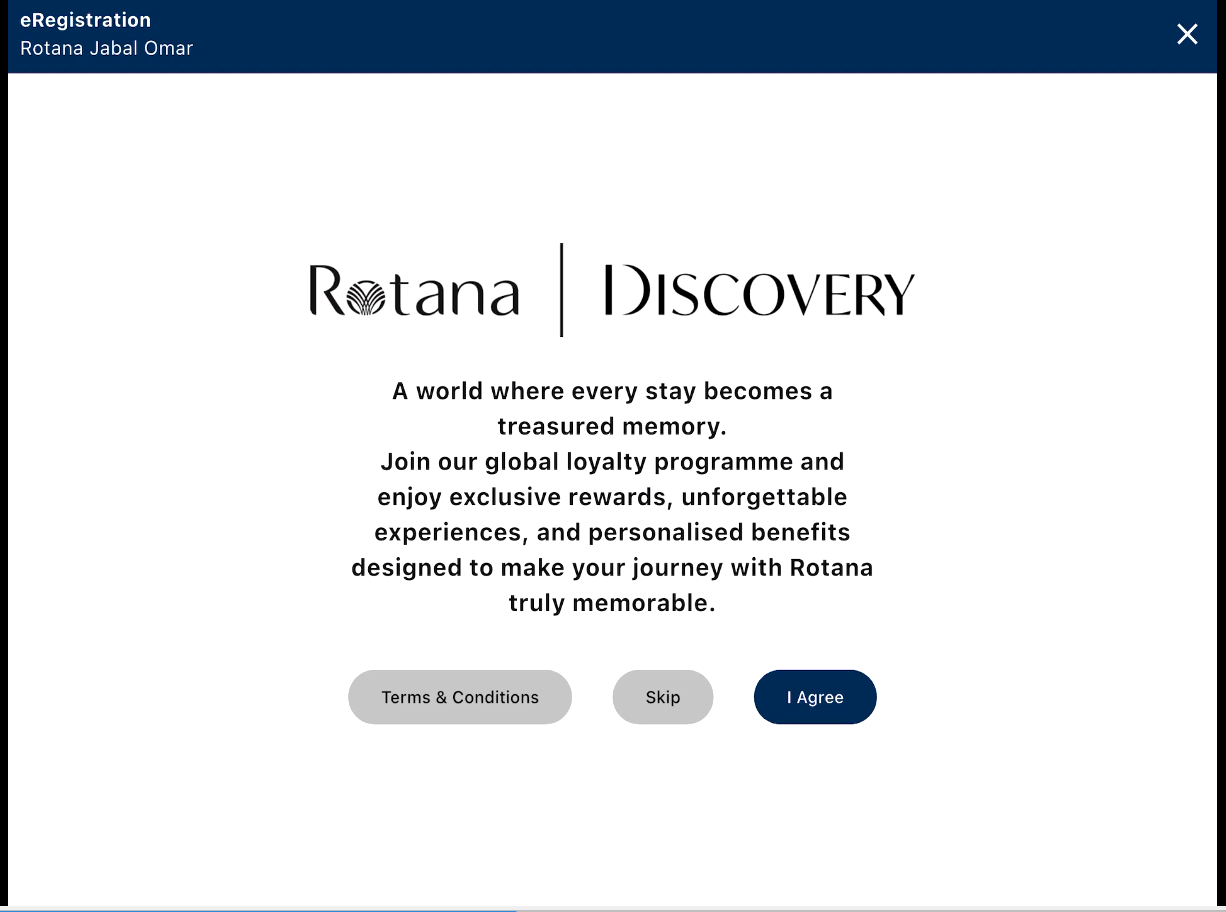The width and height of the screenshot is (1226, 912).
Task: Confirm agreement via the dark I Agree pill
Action: [x=815, y=697]
